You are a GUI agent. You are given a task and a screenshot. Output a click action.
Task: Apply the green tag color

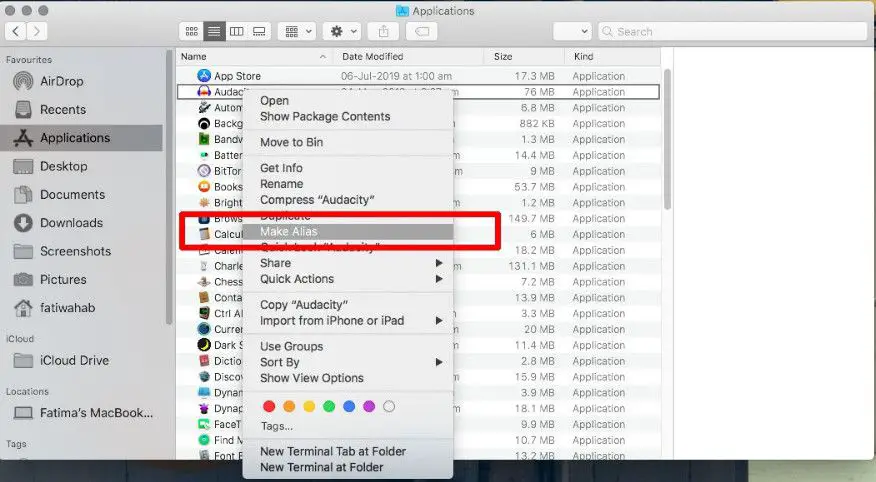point(329,407)
